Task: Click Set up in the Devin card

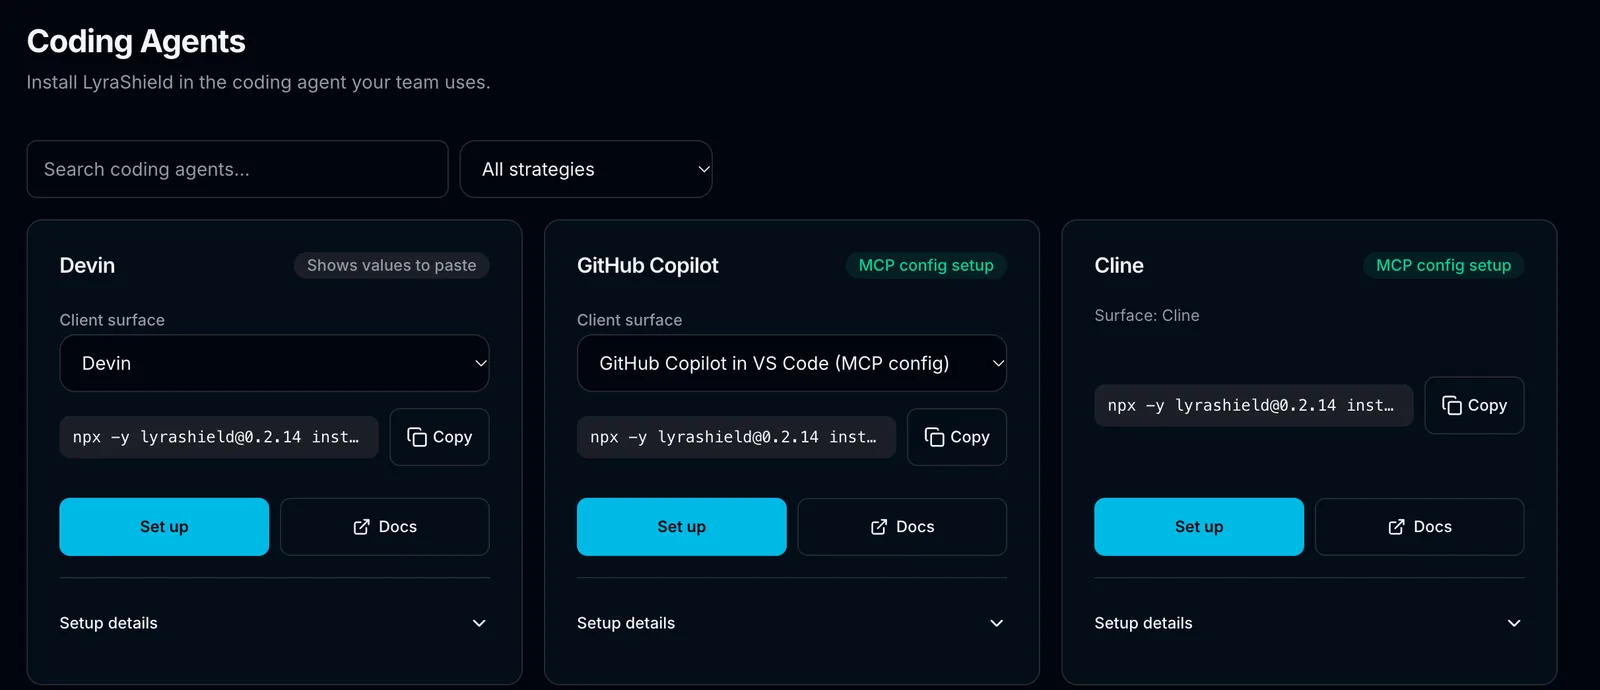Action: [x=164, y=527]
